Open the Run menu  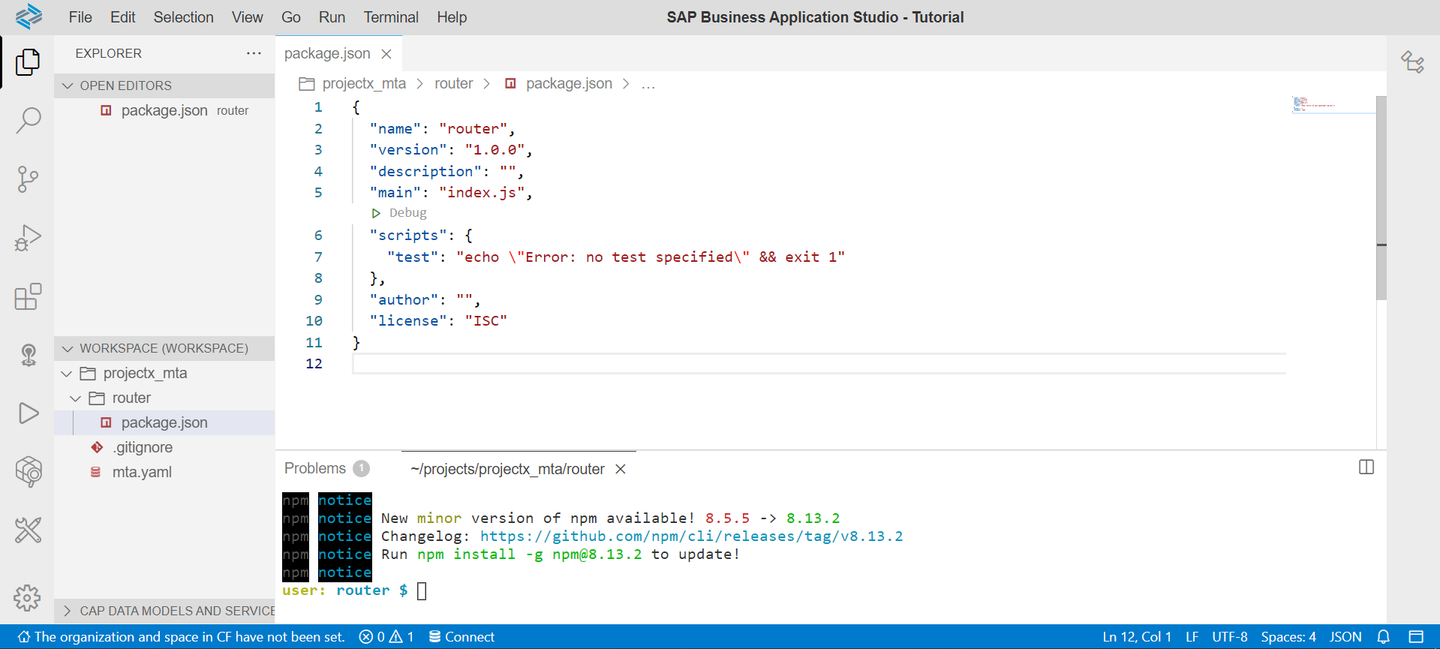coord(332,17)
